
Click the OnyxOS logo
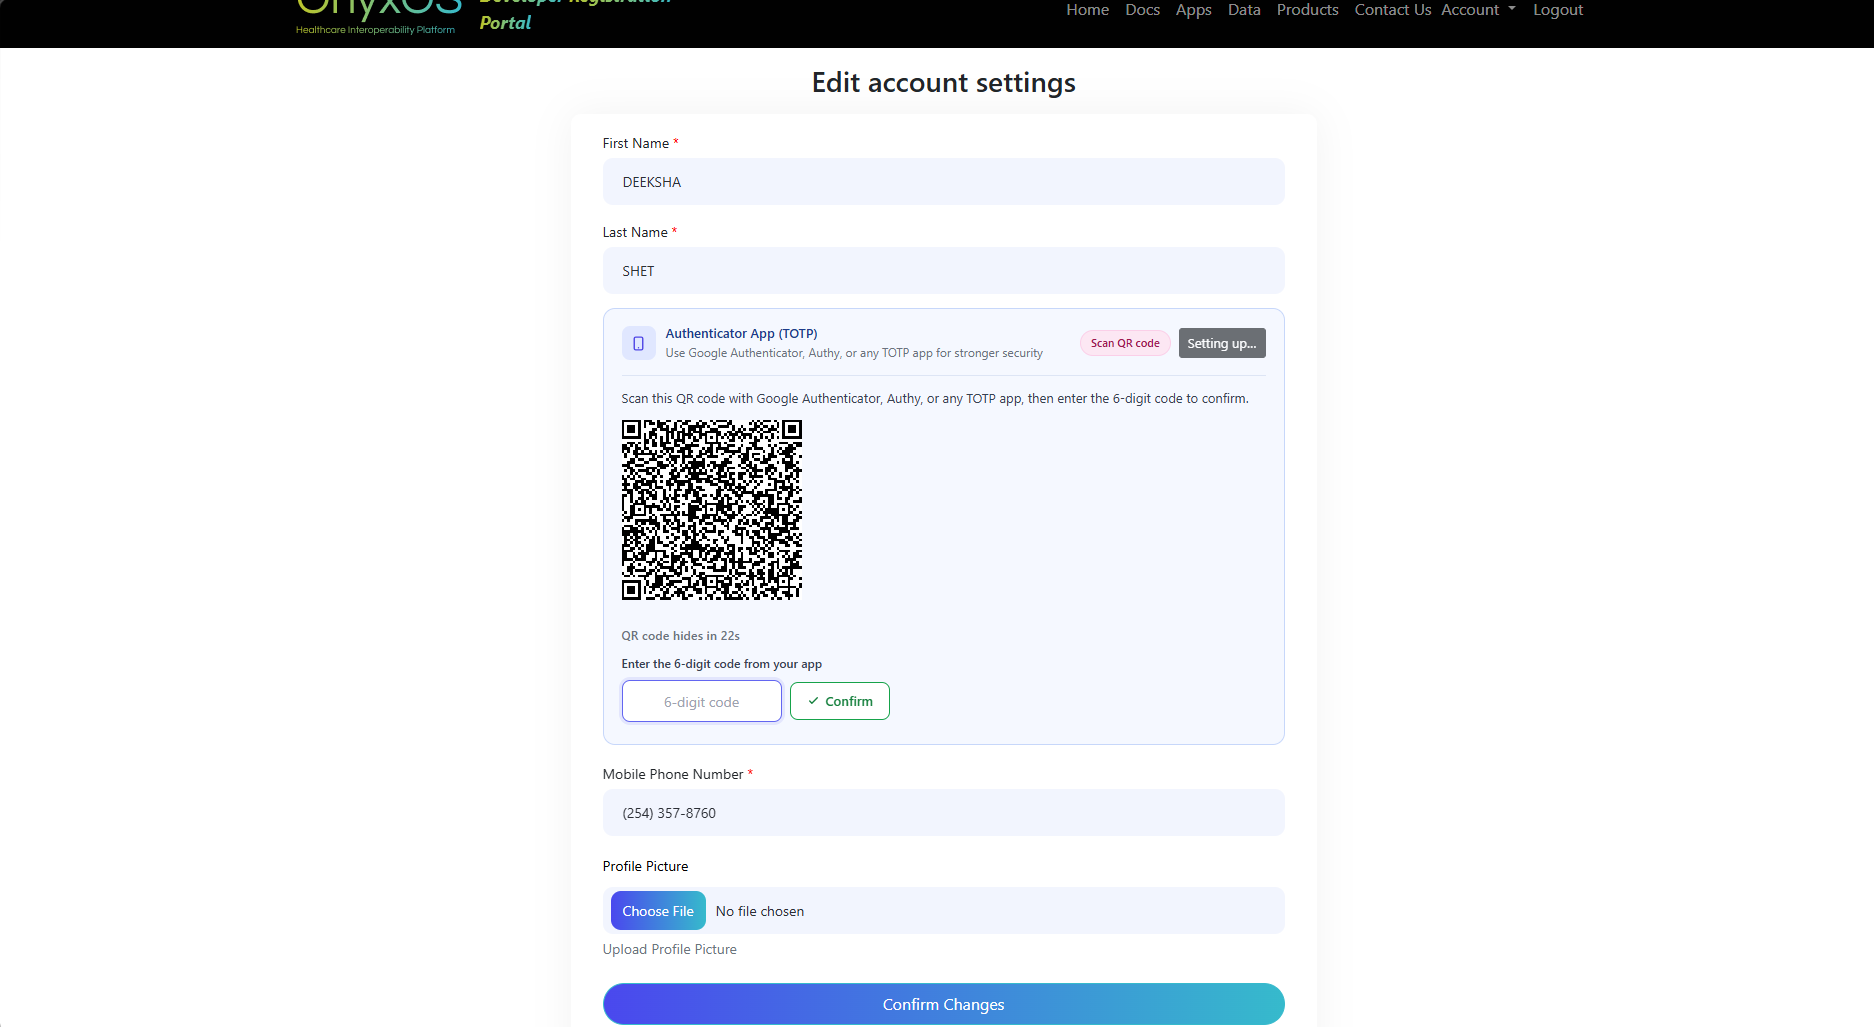[x=378, y=17]
